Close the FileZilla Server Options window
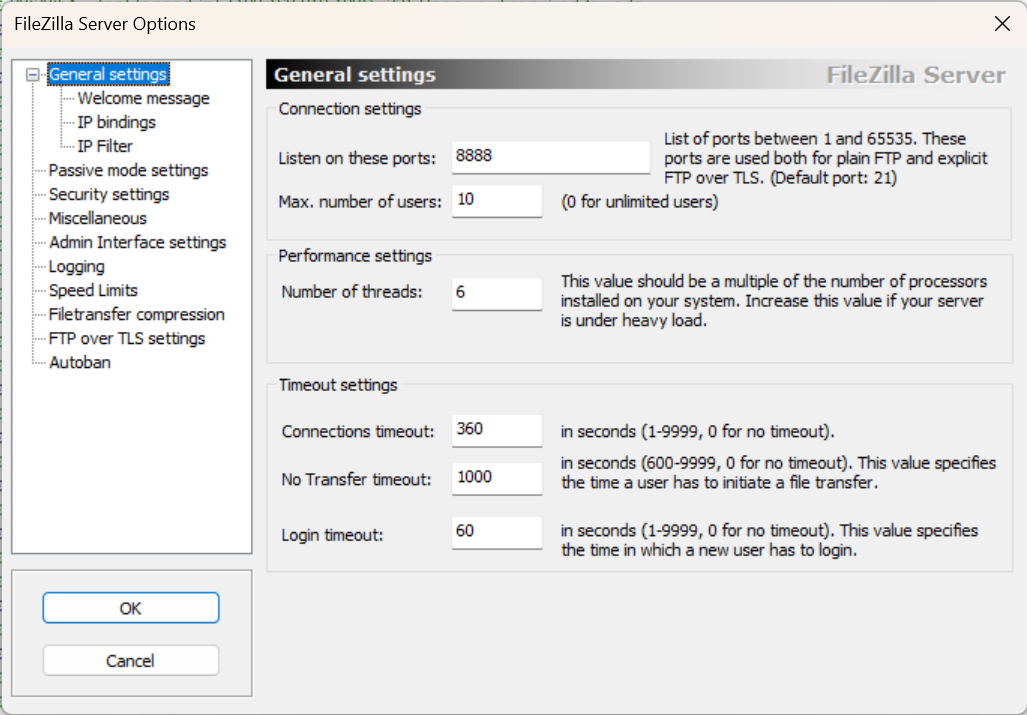Viewport: 1027px width, 715px height. [x=1002, y=24]
